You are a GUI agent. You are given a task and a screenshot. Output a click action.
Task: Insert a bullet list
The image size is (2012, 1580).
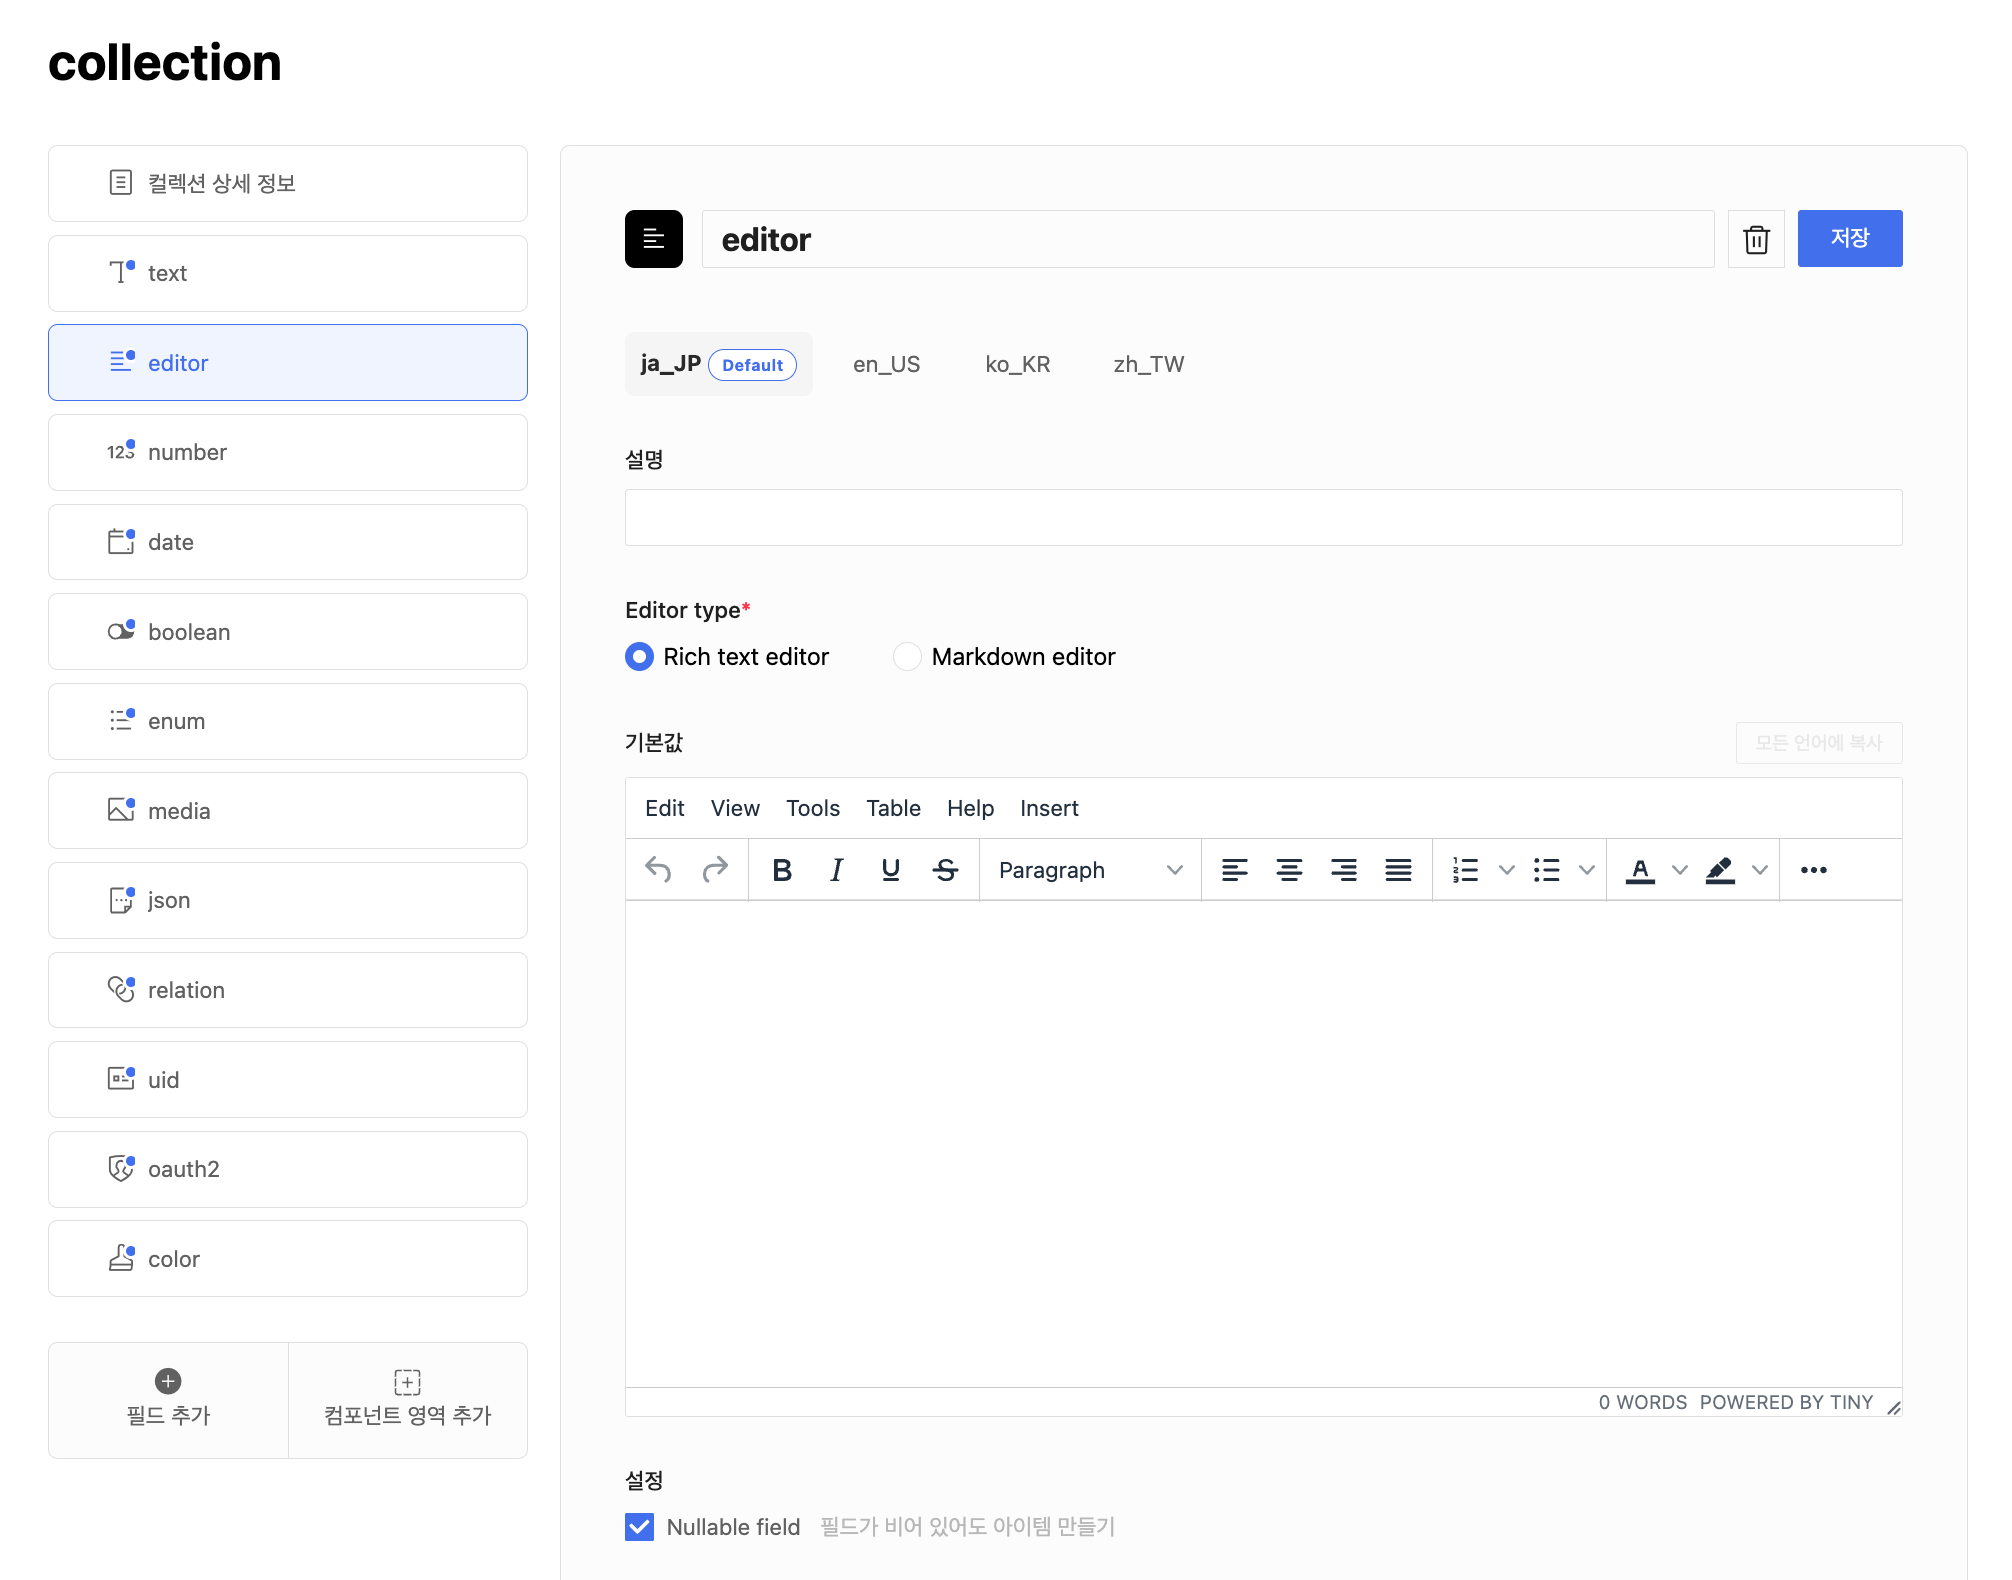[1547, 870]
